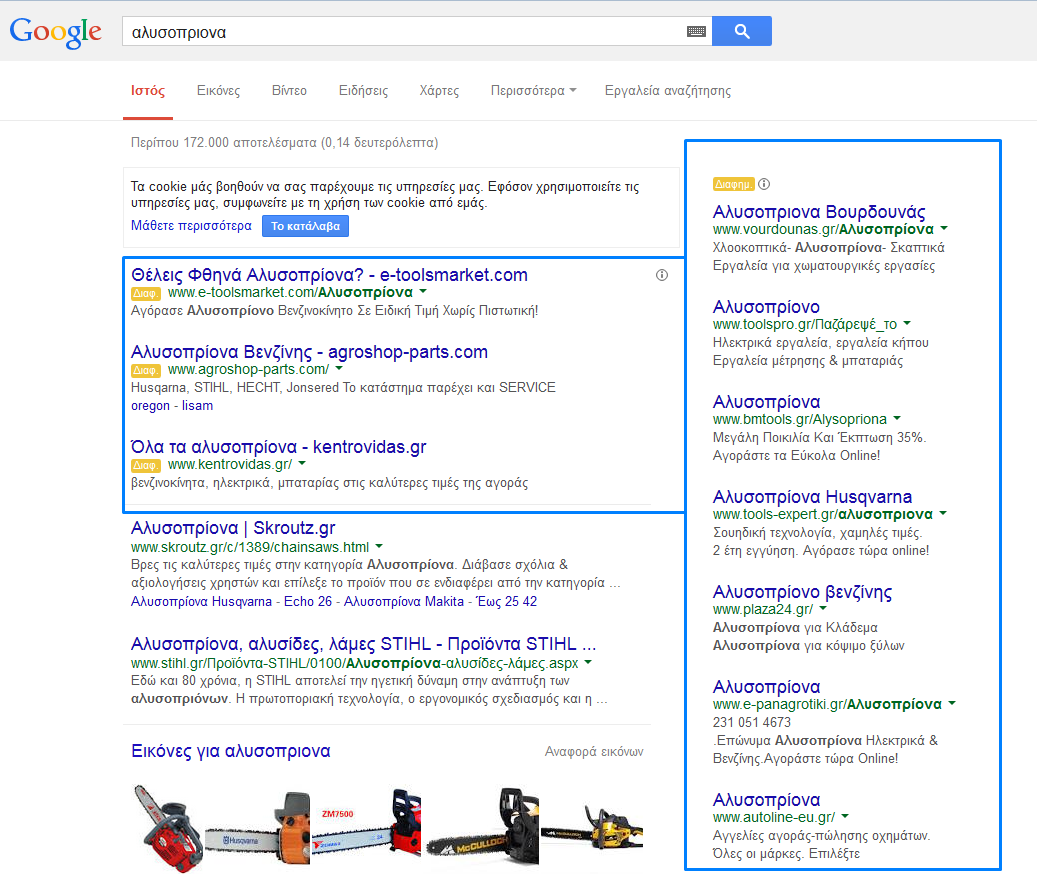Click the blue search magnifier button
1037x884 pixels.
[741, 31]
